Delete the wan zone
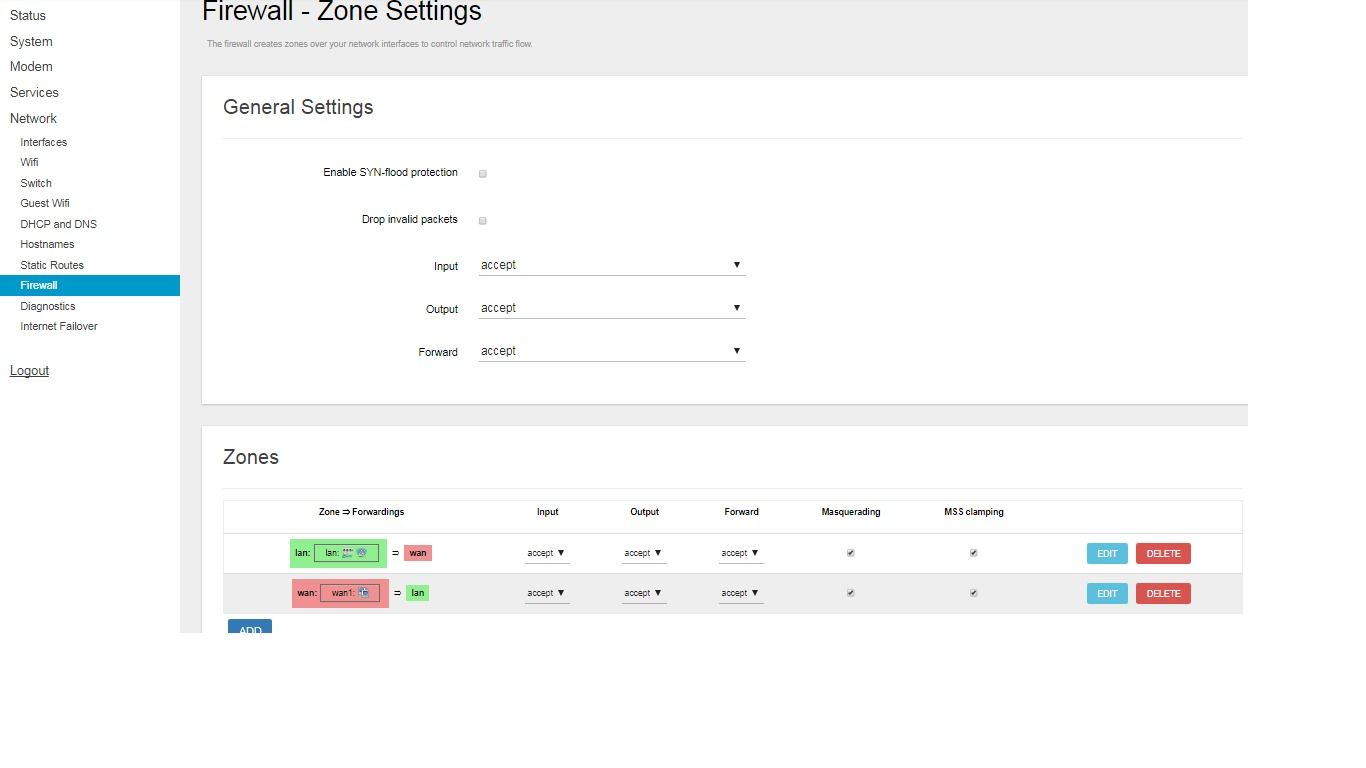 click(x=1163, y=593)
